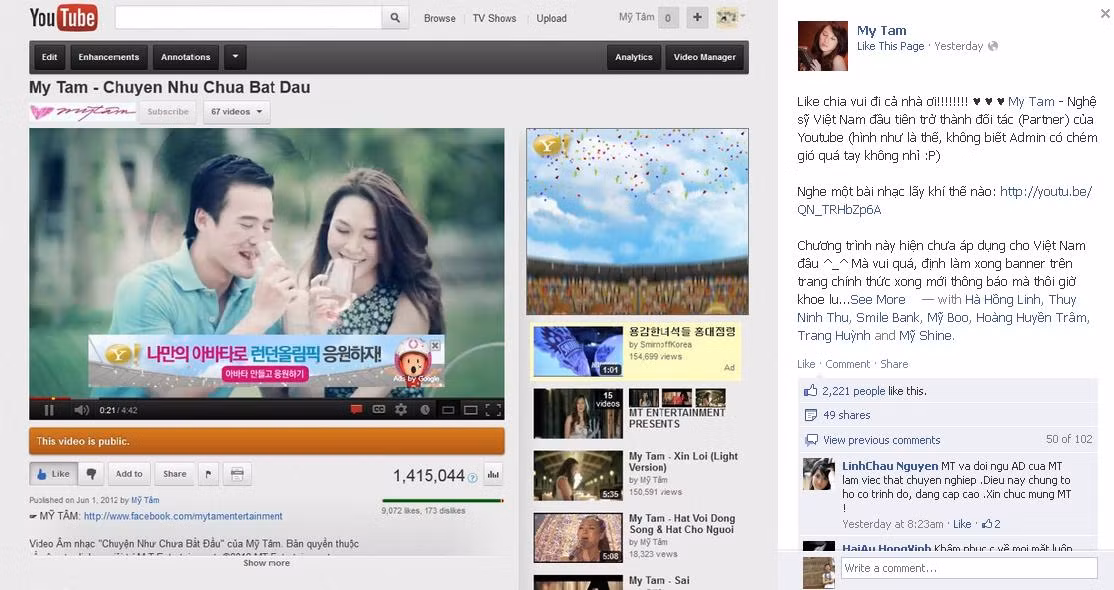Click Share under the Facebook post
The height and width of the screenshot is (590, 1114).
894,364
